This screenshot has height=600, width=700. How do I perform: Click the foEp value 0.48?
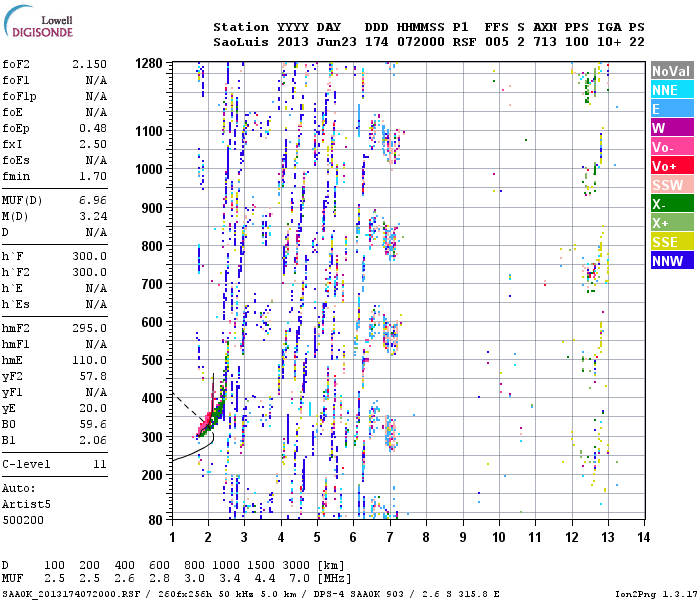(x=93, y=128)
